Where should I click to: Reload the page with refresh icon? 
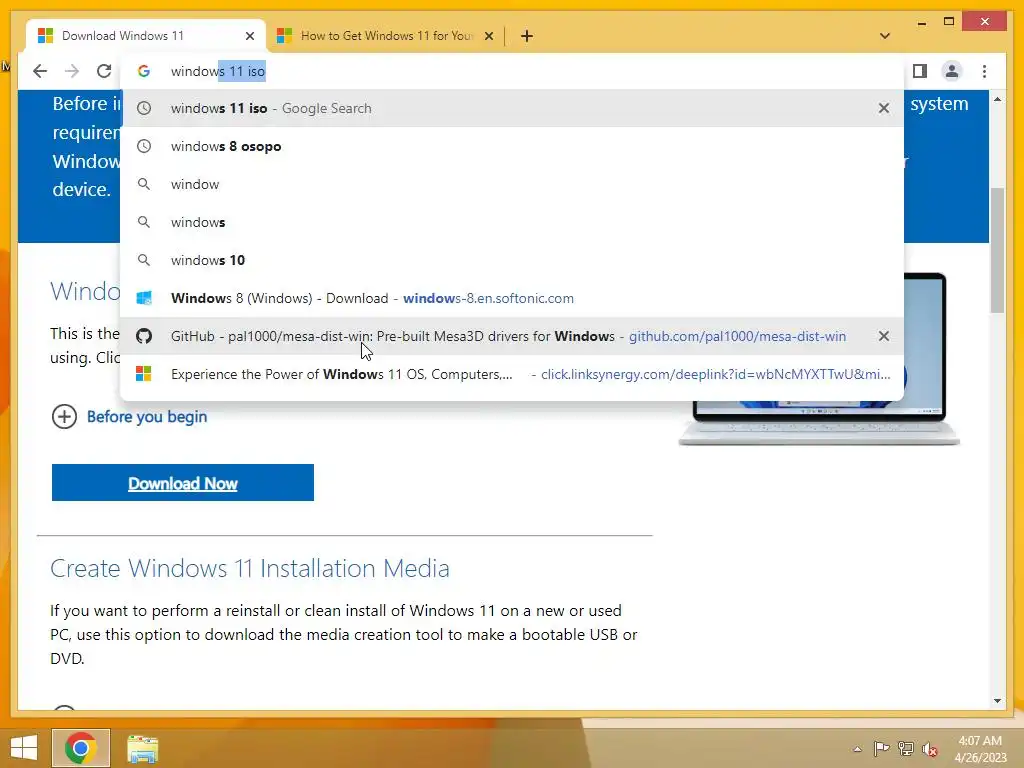(x=104, y=71)
